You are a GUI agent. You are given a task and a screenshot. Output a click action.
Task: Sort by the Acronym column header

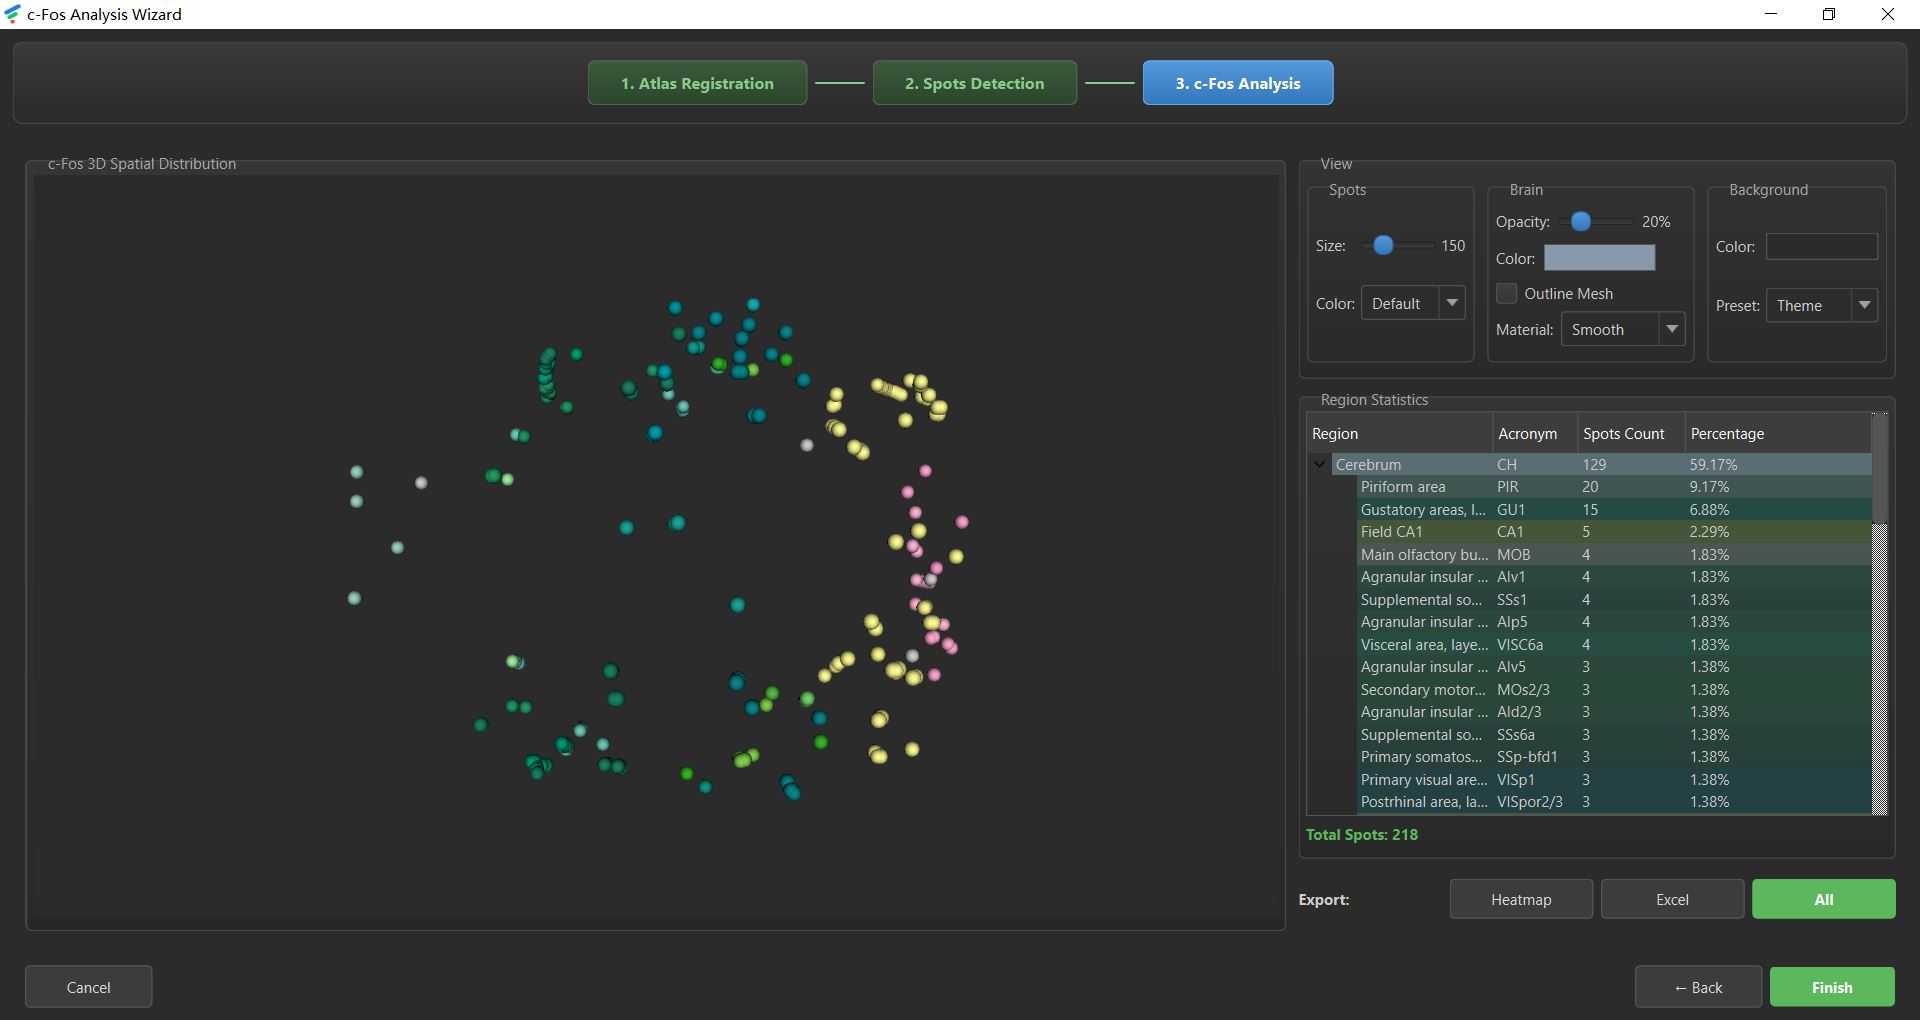[1535, 433]
